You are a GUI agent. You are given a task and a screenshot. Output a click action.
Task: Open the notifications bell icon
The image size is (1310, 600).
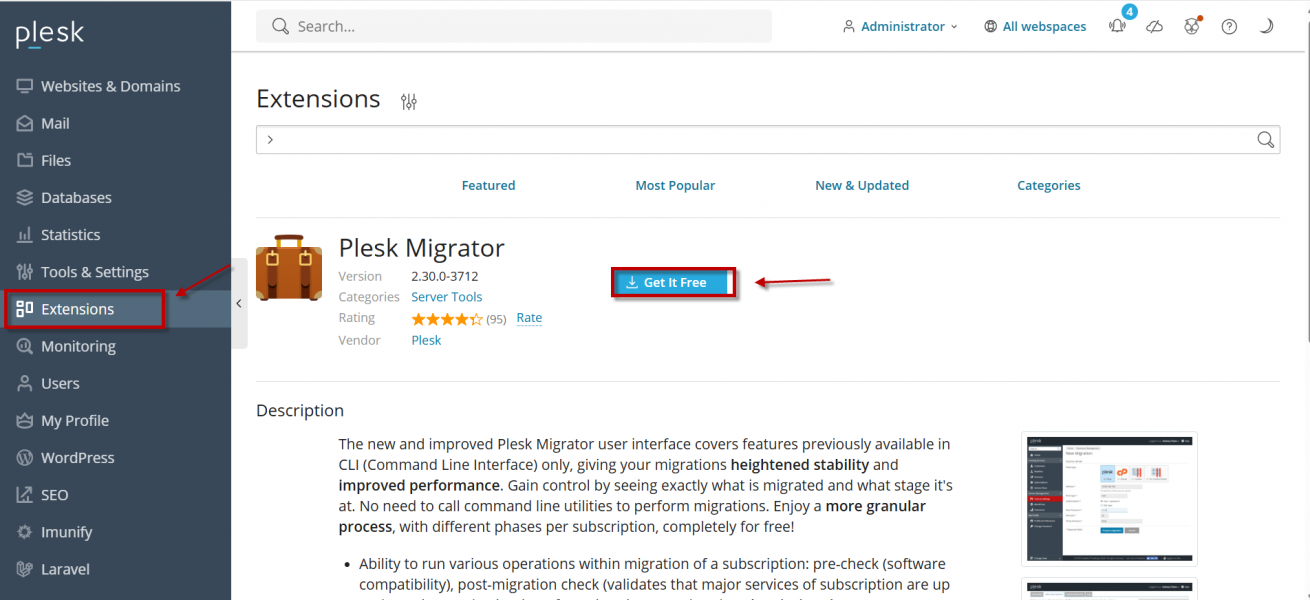pos(1117,27)
